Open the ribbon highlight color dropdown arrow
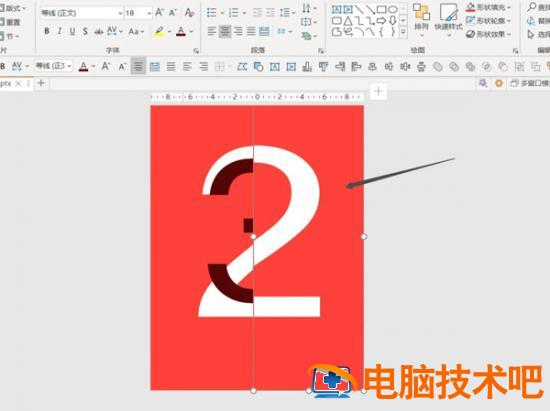 tap(169, 32)
